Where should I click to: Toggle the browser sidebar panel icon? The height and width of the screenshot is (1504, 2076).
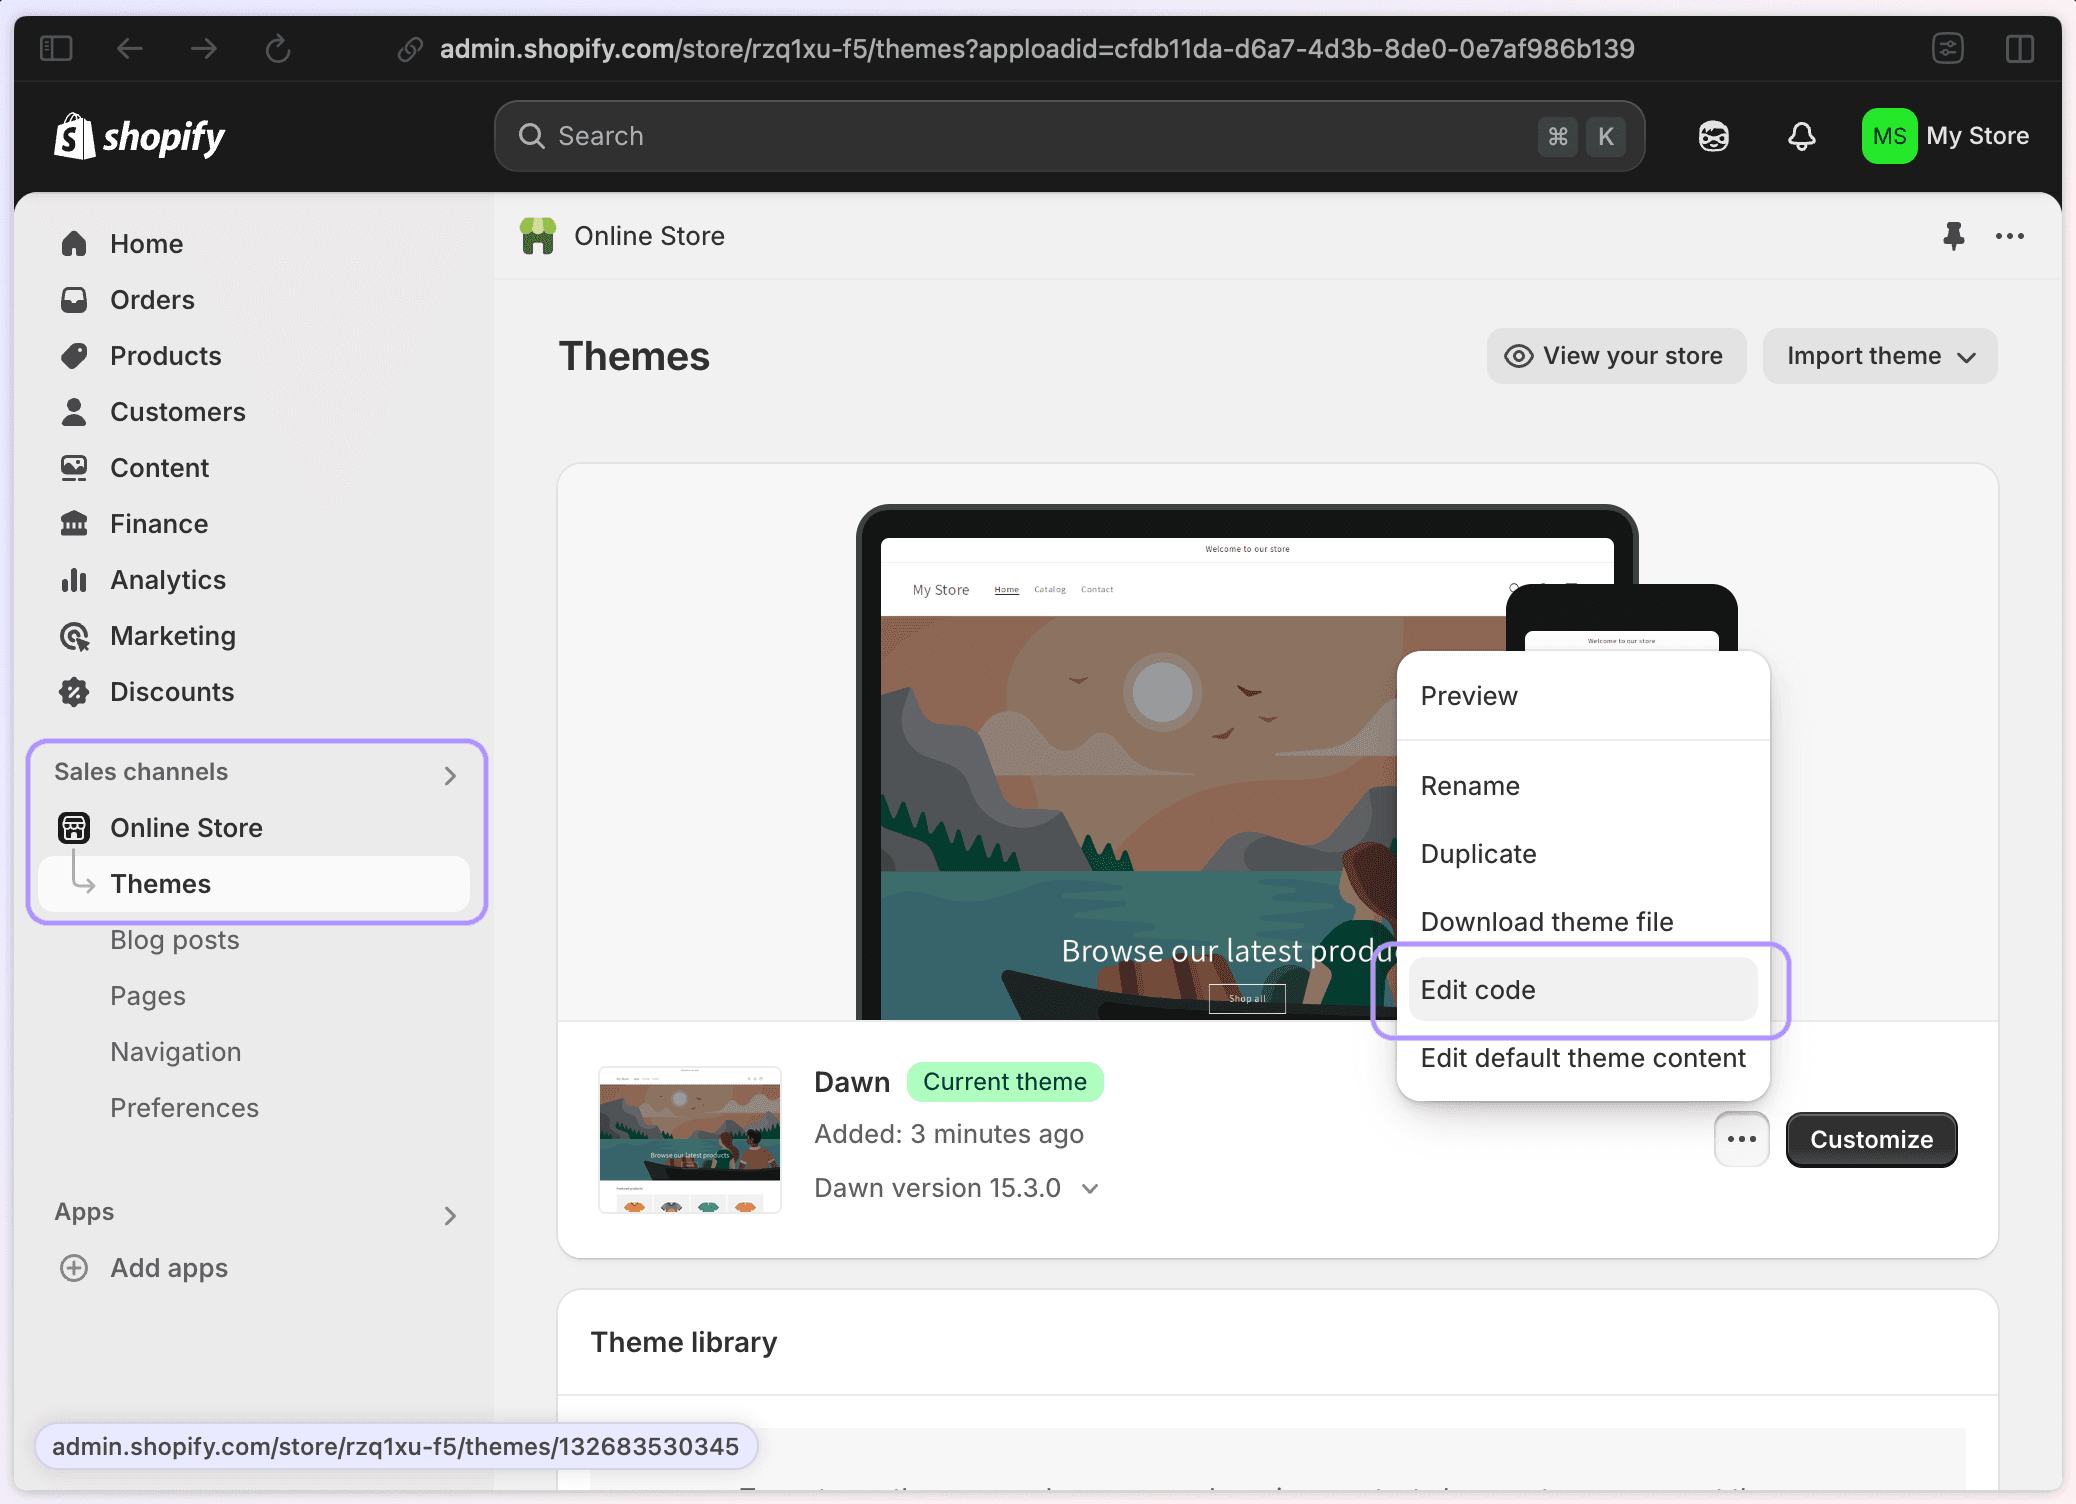(x=56, y=48)
